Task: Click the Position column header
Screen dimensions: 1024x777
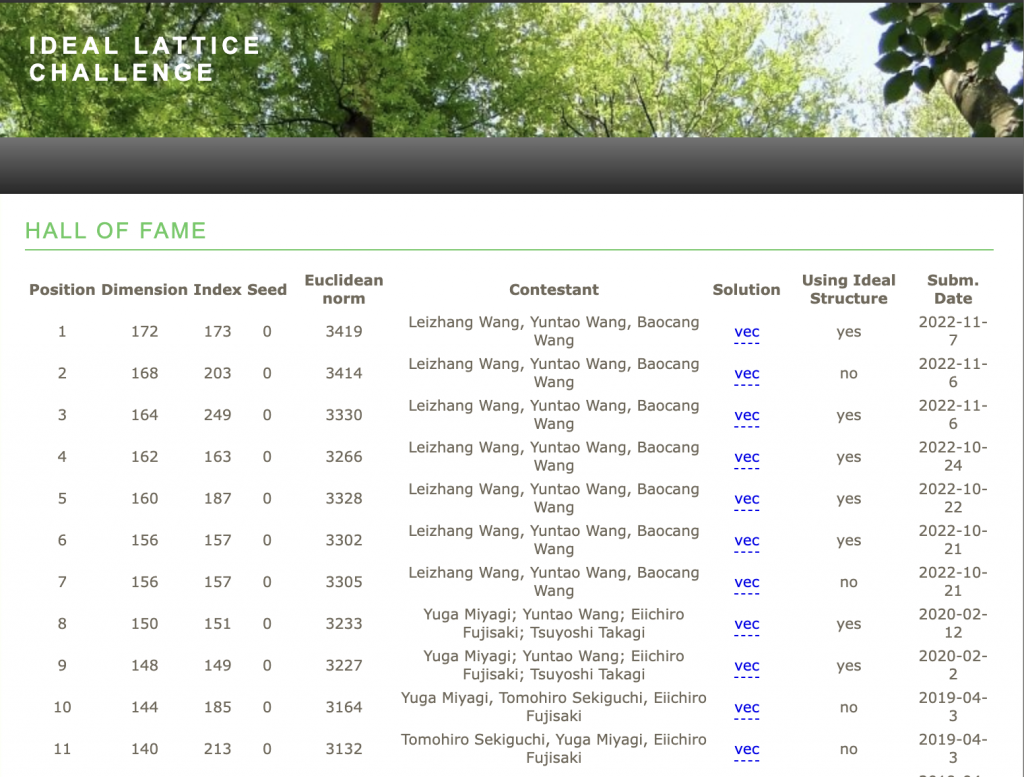Action: tap(62, 289)
